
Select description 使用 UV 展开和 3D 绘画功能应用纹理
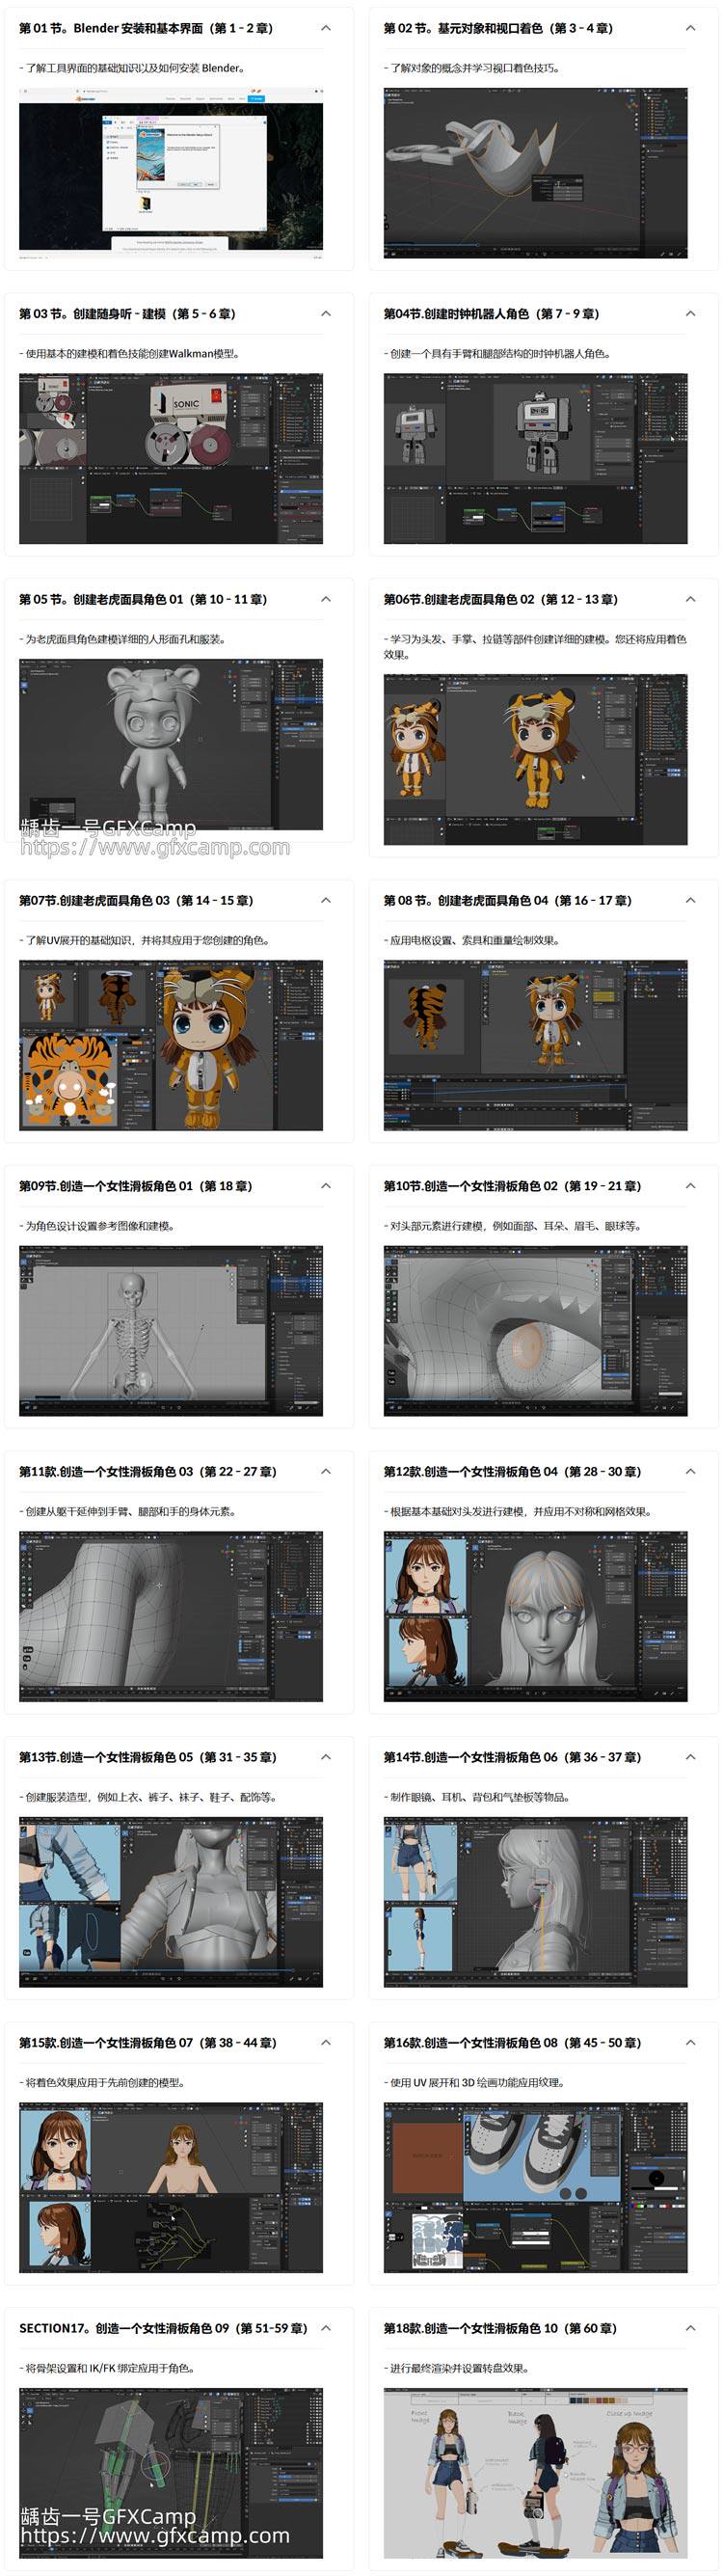click(476, 2083)
